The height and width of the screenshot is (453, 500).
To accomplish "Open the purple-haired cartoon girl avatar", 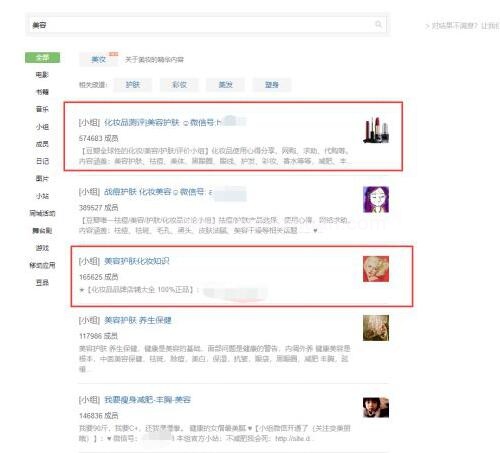I will click(x=376, y=199).
